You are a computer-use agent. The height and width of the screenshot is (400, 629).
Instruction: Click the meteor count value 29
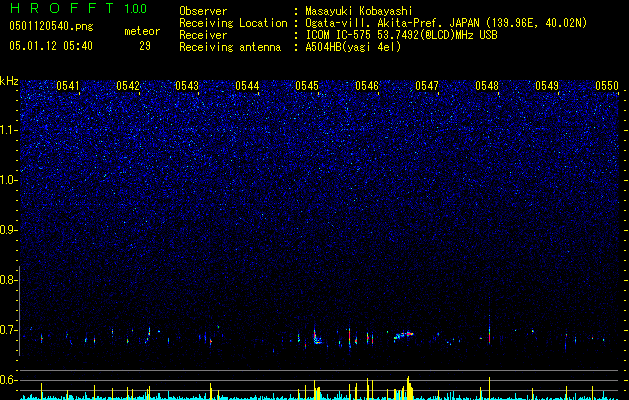pyautogui.click(x=145, y=46)
